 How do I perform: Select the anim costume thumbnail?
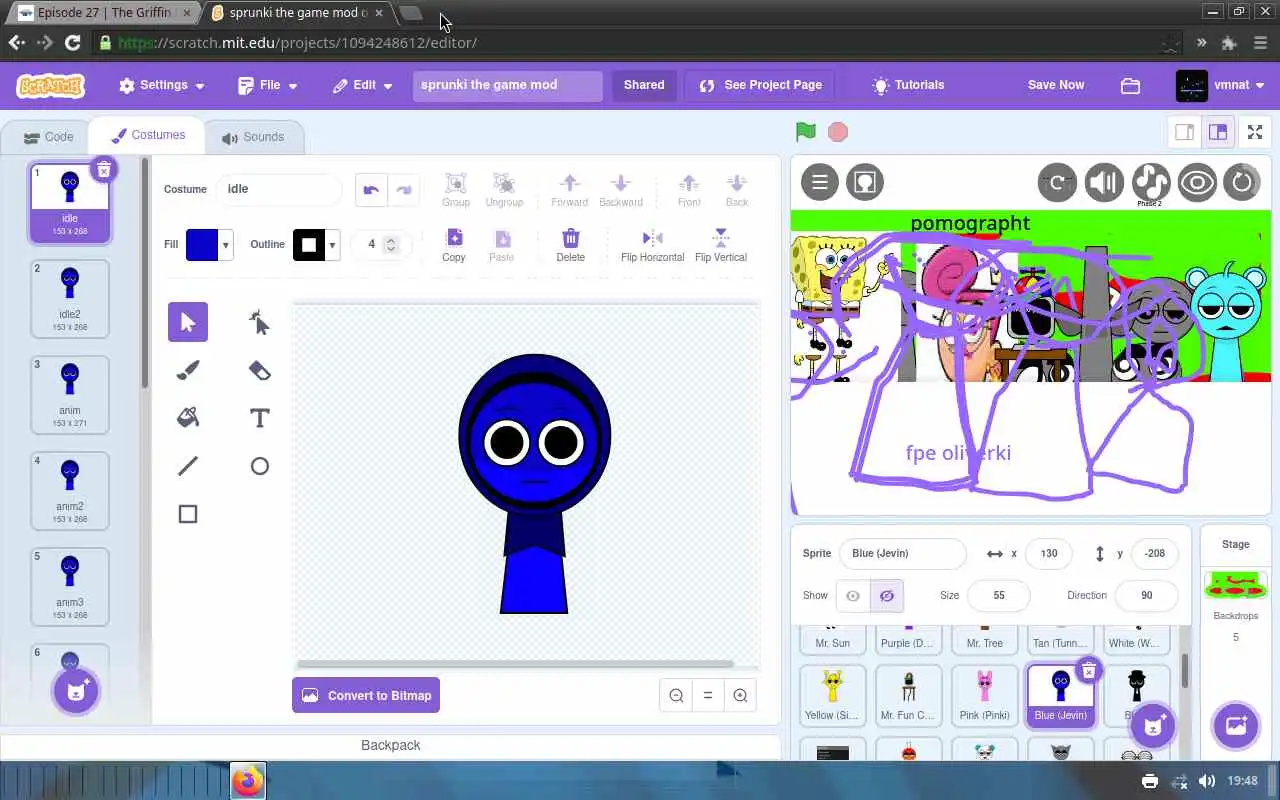pos(70,394)
